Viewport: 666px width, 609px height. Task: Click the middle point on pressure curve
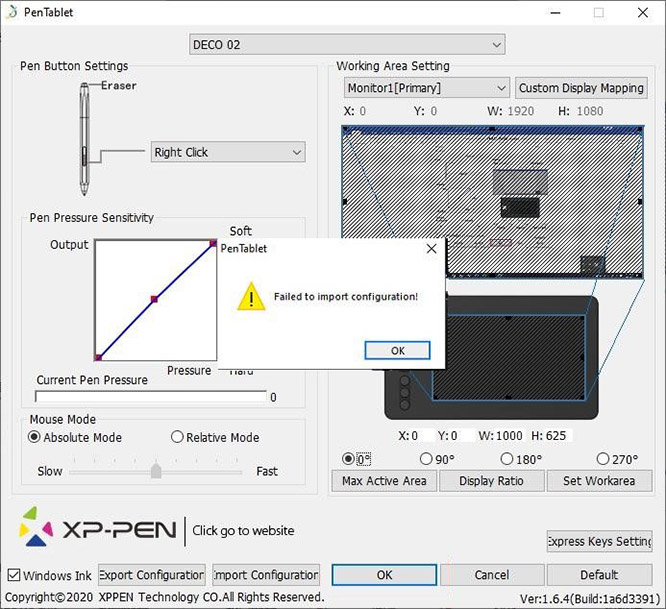(154, 299)
